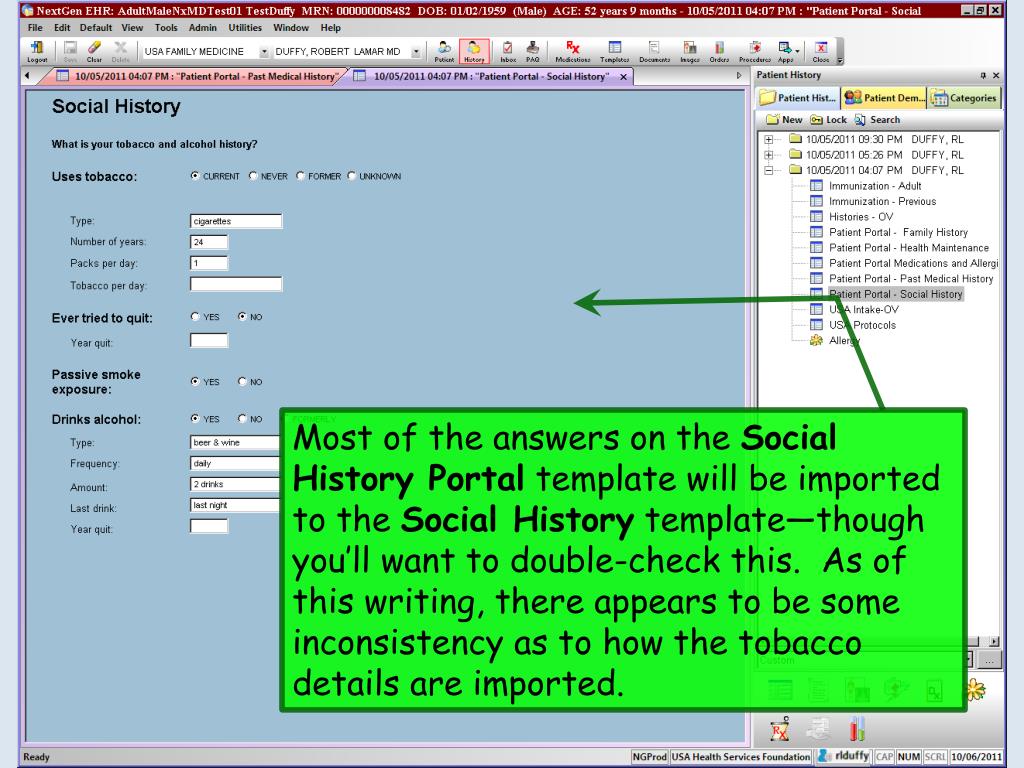Open the Apps toolbar icon
The height and width of the screenshot is (768, 1024).
click(785, 51)
